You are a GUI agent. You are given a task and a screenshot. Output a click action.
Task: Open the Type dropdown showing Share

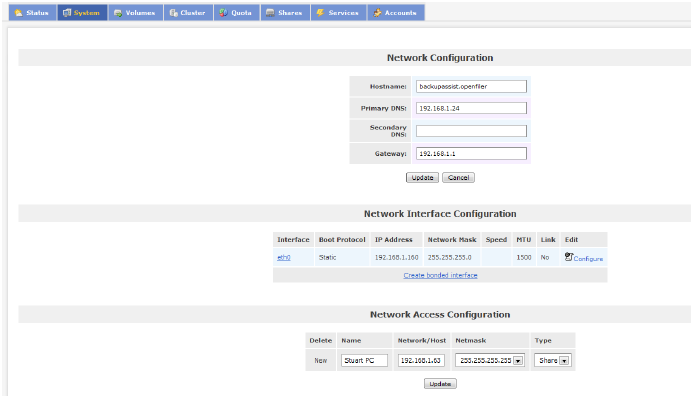(552, 360)
